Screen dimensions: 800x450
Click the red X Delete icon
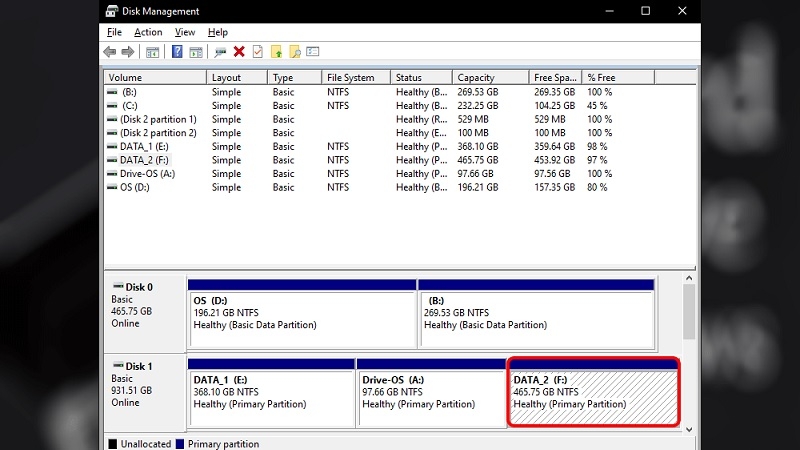(x=239, y=52)
